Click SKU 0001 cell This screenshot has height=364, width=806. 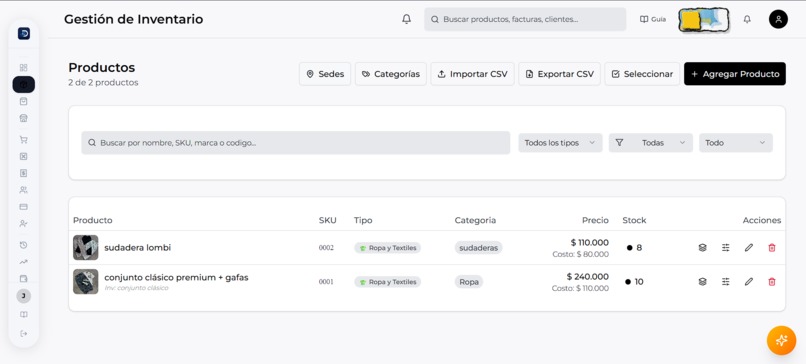pos(326,282)
